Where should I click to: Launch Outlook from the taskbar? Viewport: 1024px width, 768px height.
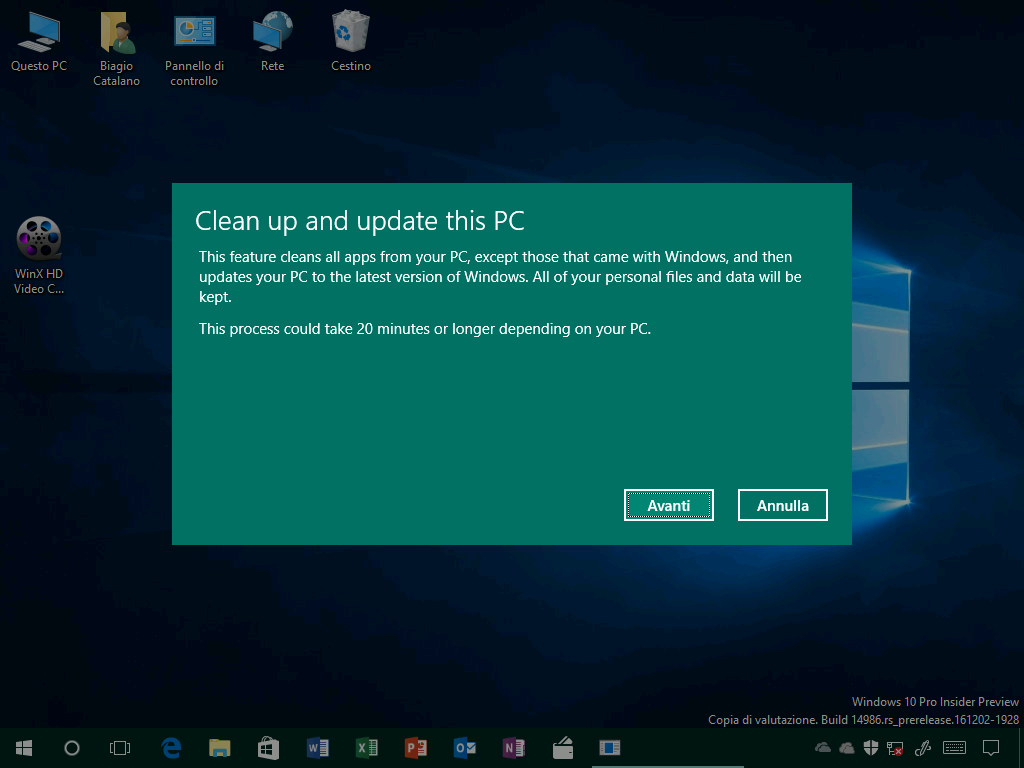(x=464, y=748)
